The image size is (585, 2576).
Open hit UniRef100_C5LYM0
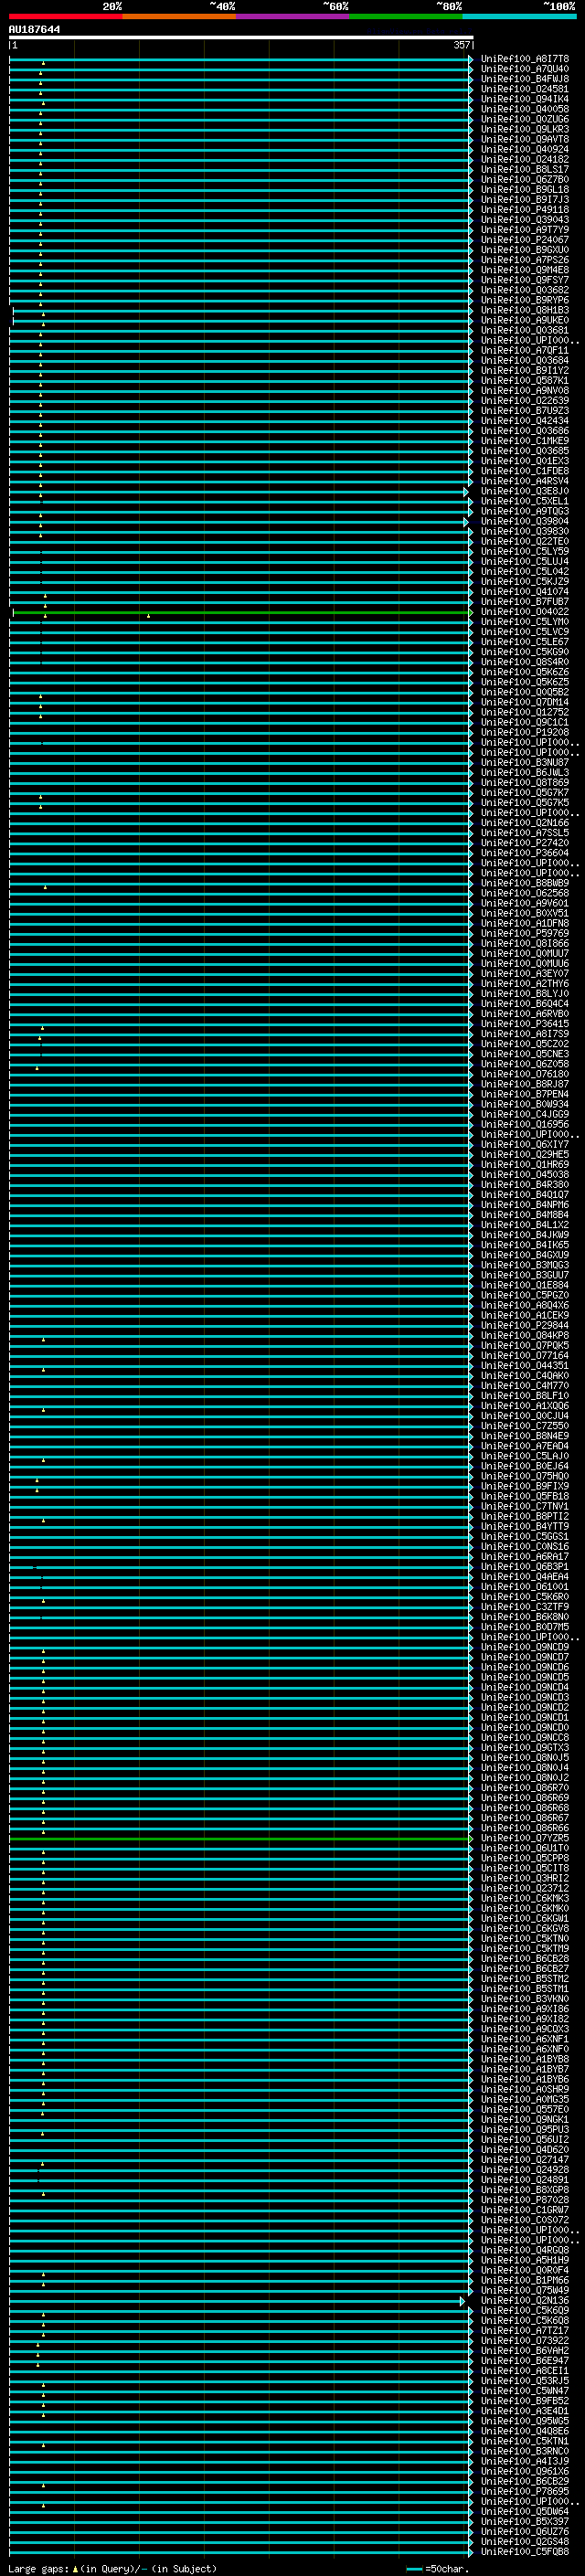(524, 622)
